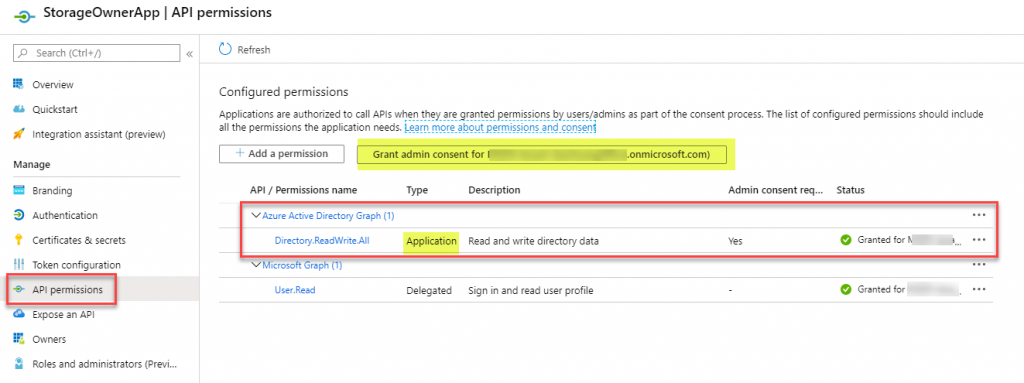This screenshot has height=383, width=1024.
Task: Open Integration assistant rocket icon
Action: 18,134
